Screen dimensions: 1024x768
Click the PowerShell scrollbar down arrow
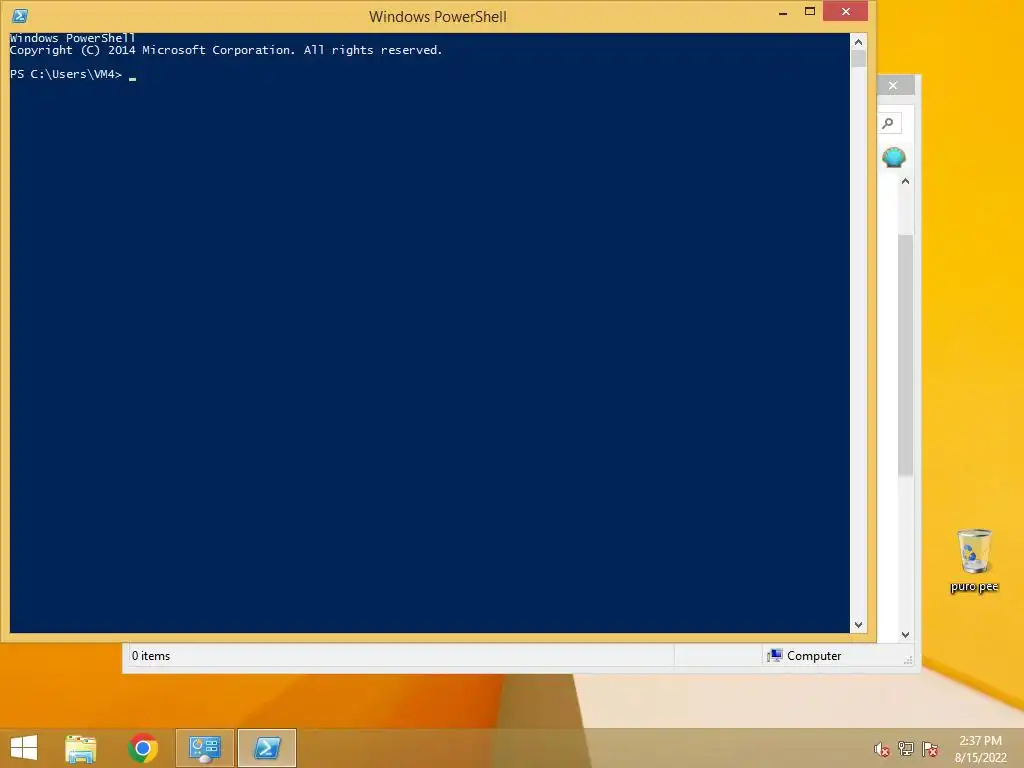(858, 625)
